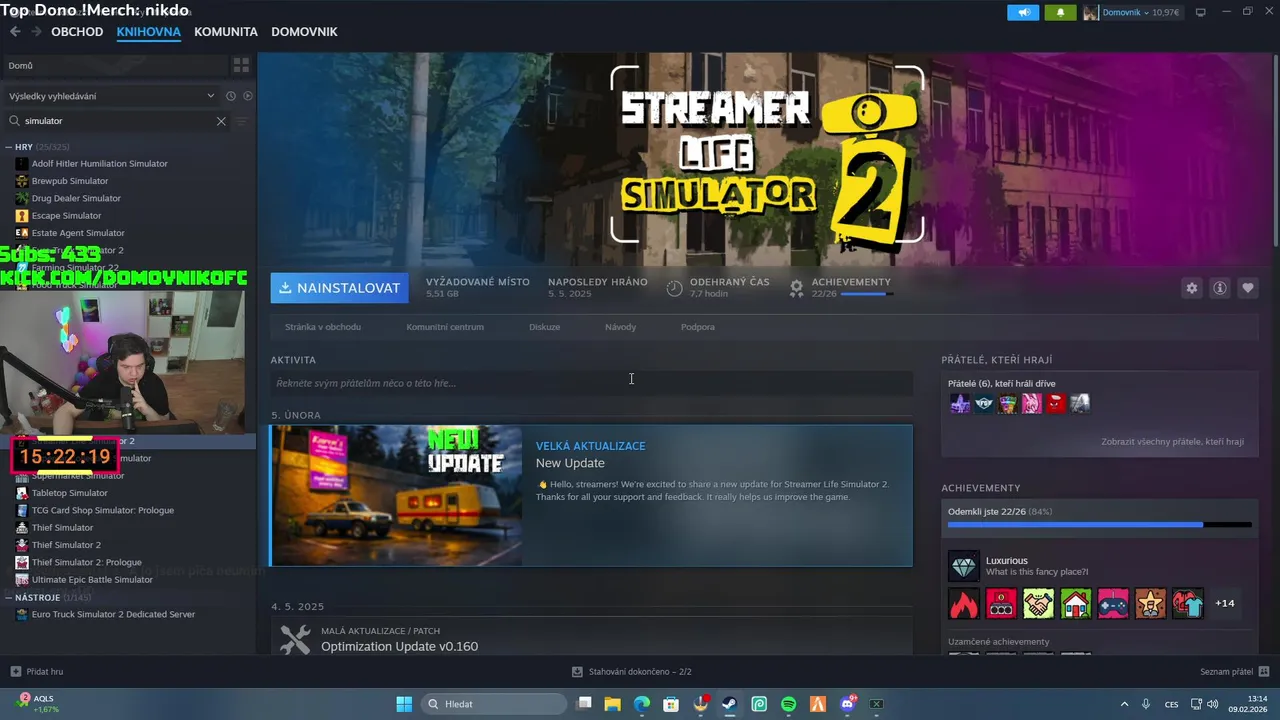Select Drug Dealer Simulator
The width and height of the screenshot is (1280, 720).
(x=76, y=198)
